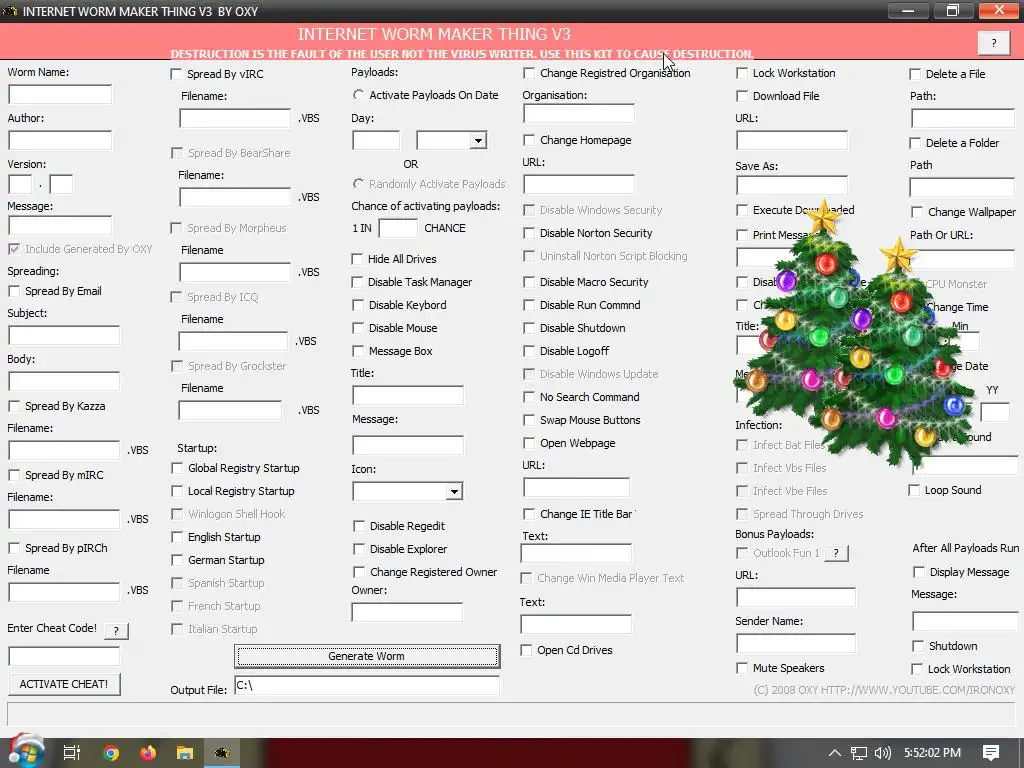Image resolution: width=1024 pixels, height=768 pixels.
Task: Enable Open Cd Drives checkbox
Action: click(x=526, y=650)
